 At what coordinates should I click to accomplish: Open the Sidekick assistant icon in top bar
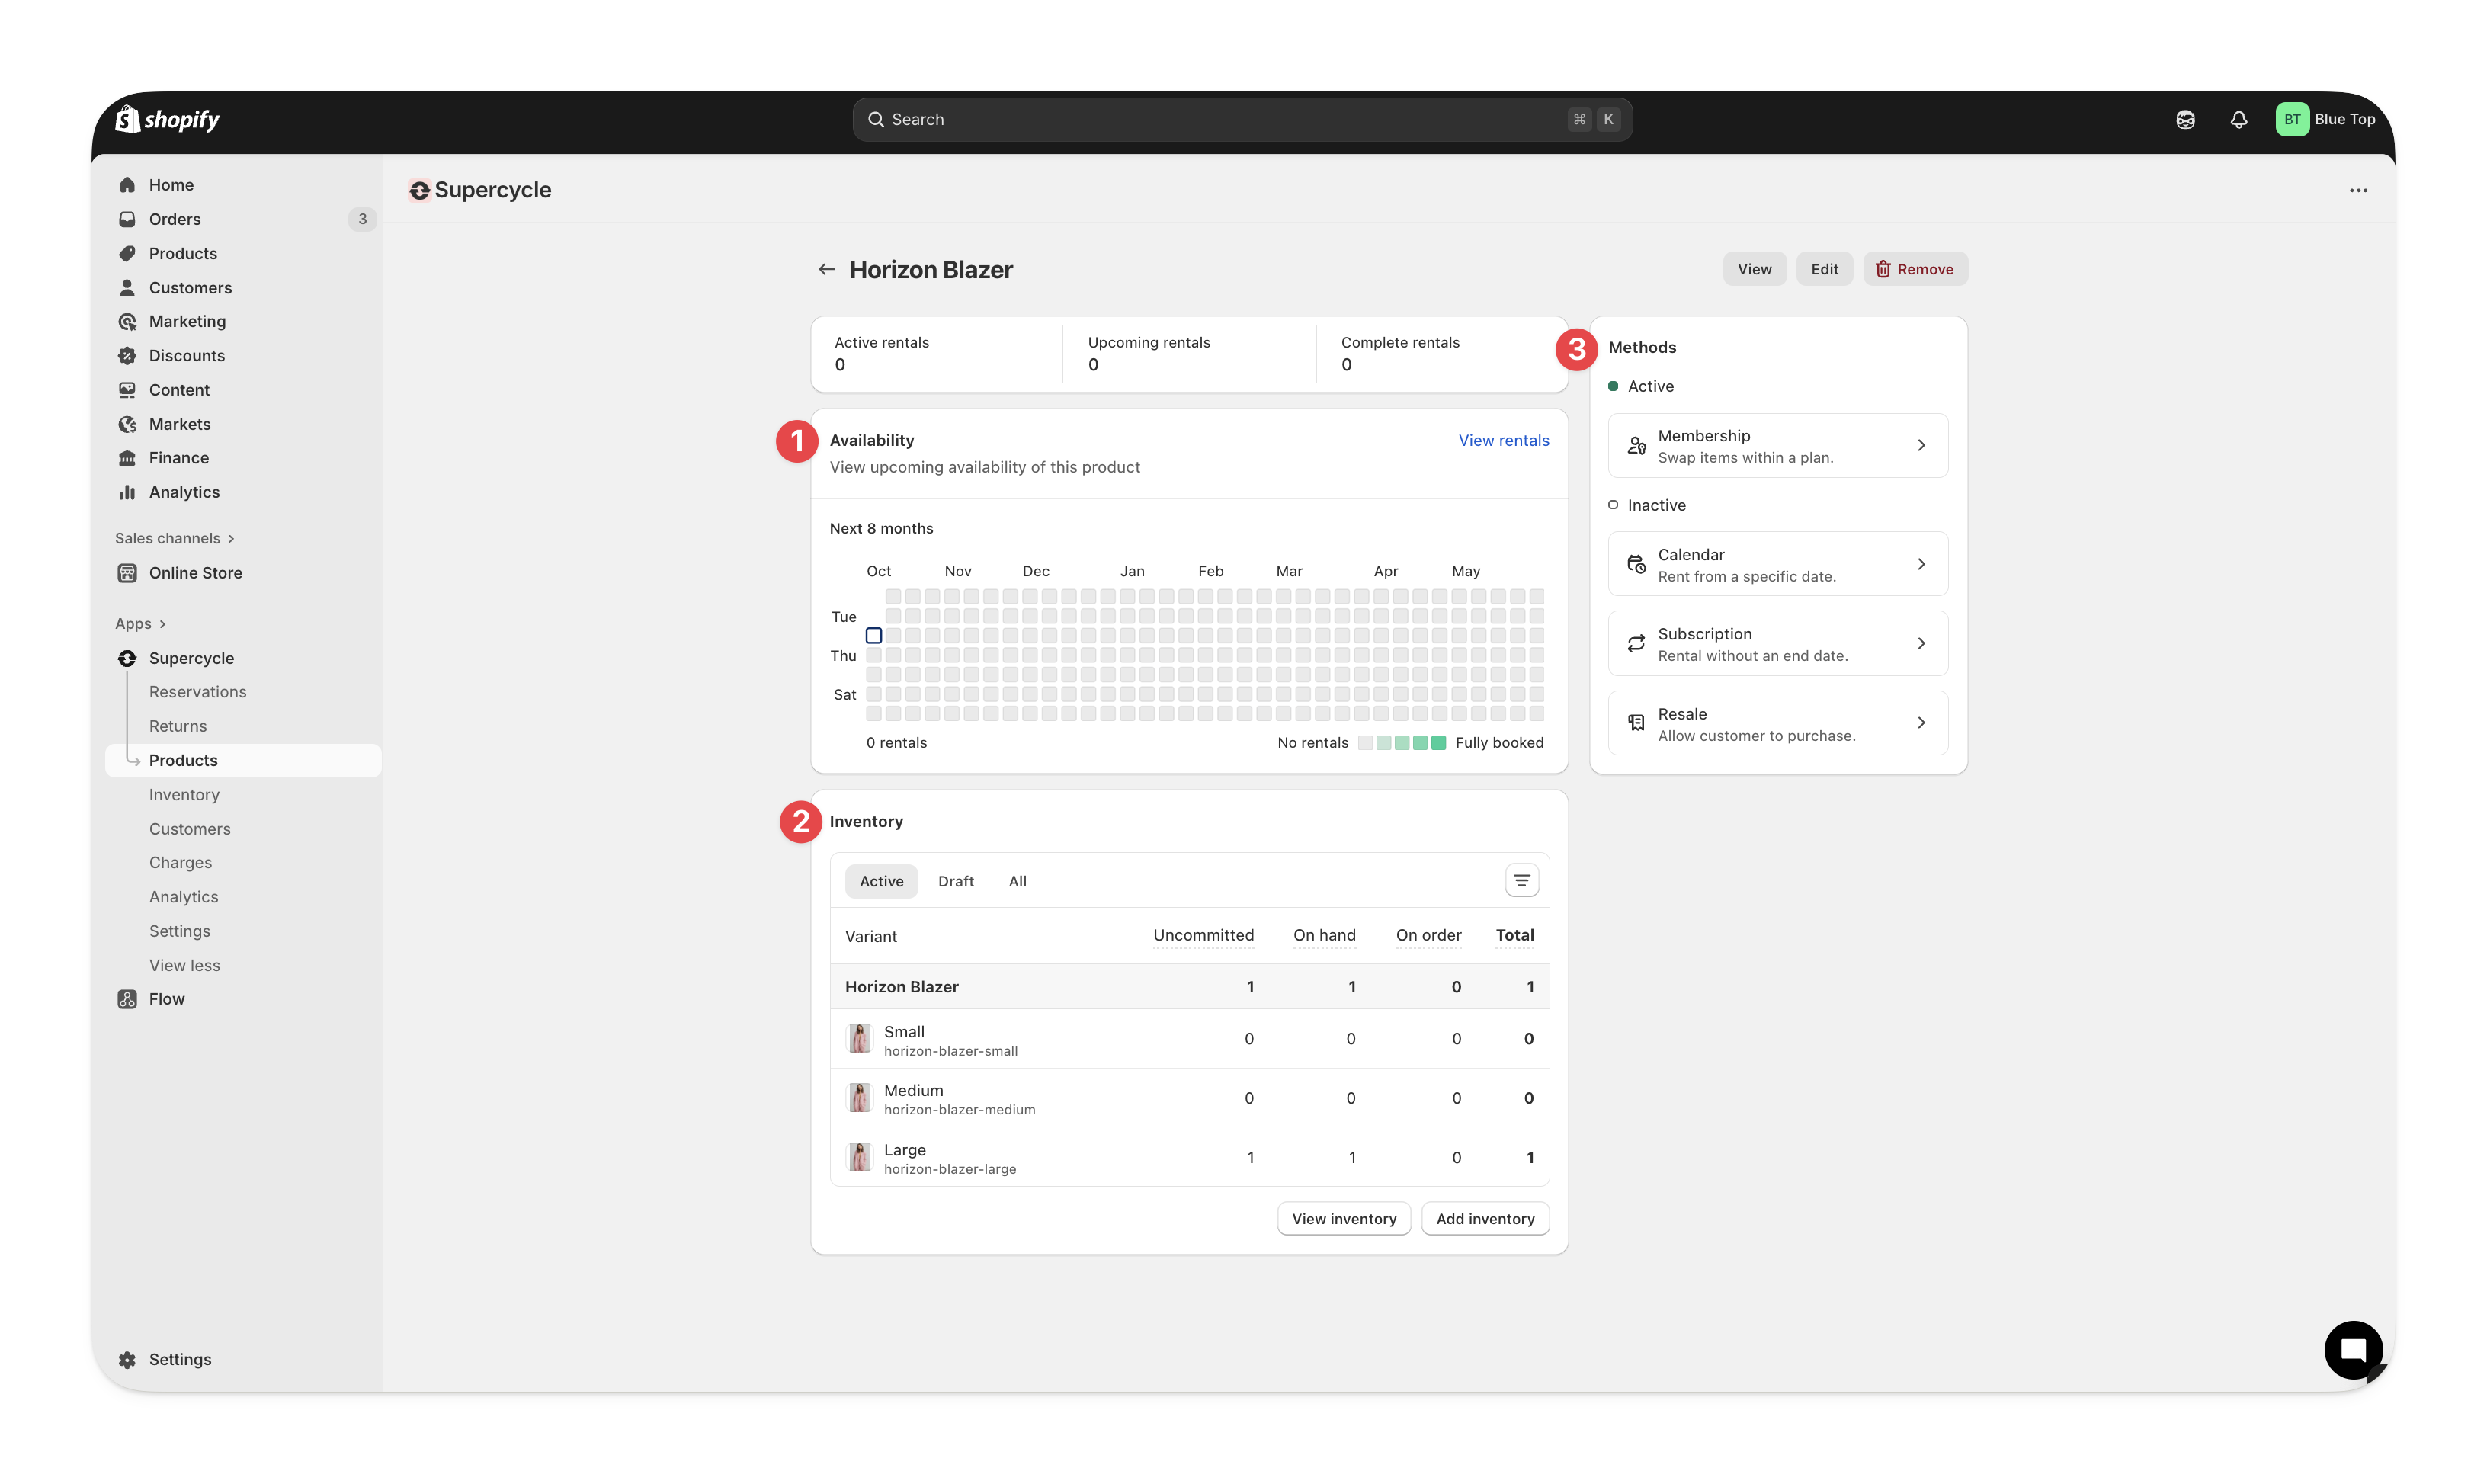2185,119
